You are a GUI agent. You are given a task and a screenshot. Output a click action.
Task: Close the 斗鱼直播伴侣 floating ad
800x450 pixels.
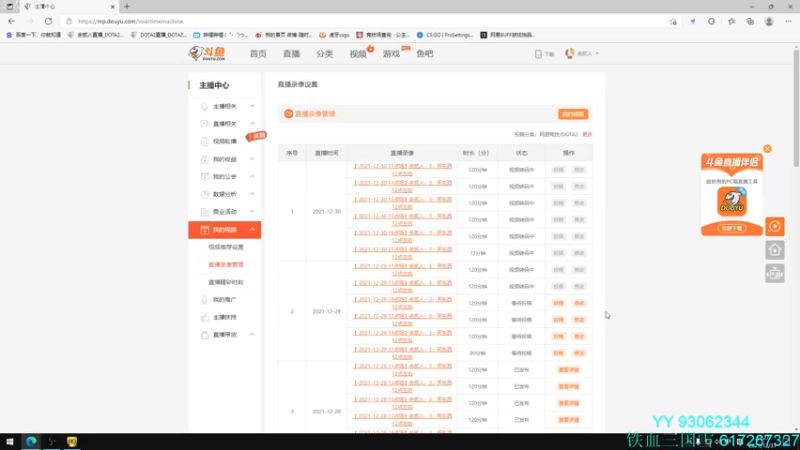click(767, 149)
